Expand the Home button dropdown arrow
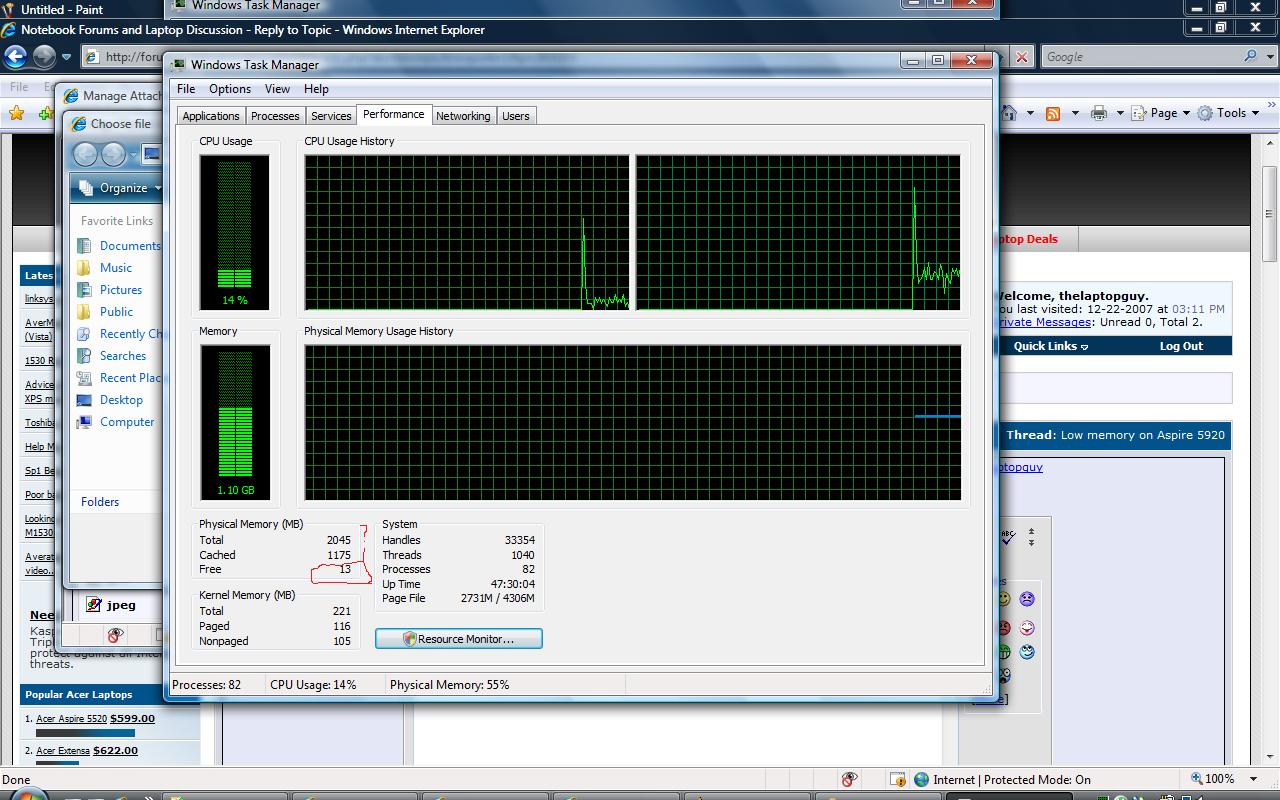This screenshot has height=800, width=1280. click(x=1029, y=114)
